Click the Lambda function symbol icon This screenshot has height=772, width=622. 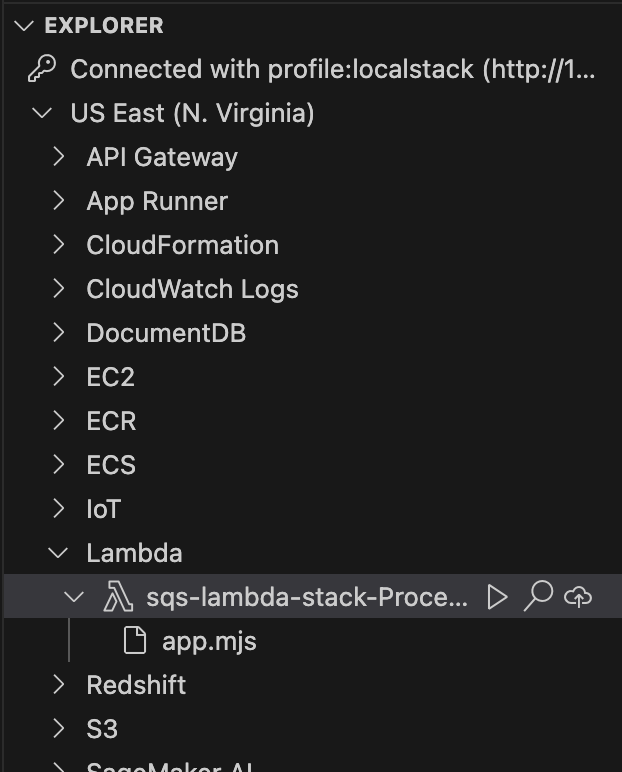pyautogui.click(x=118, y=597)
